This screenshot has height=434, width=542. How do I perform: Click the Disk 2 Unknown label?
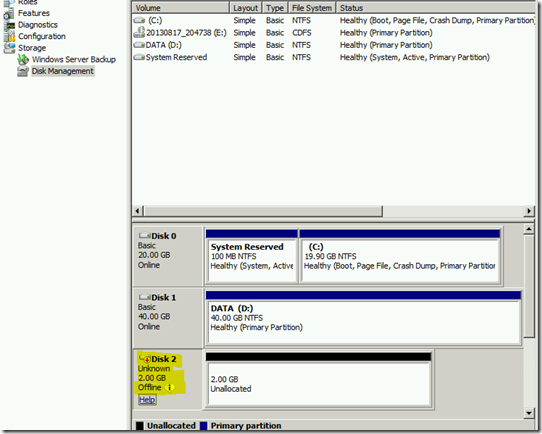coord(154,369)
